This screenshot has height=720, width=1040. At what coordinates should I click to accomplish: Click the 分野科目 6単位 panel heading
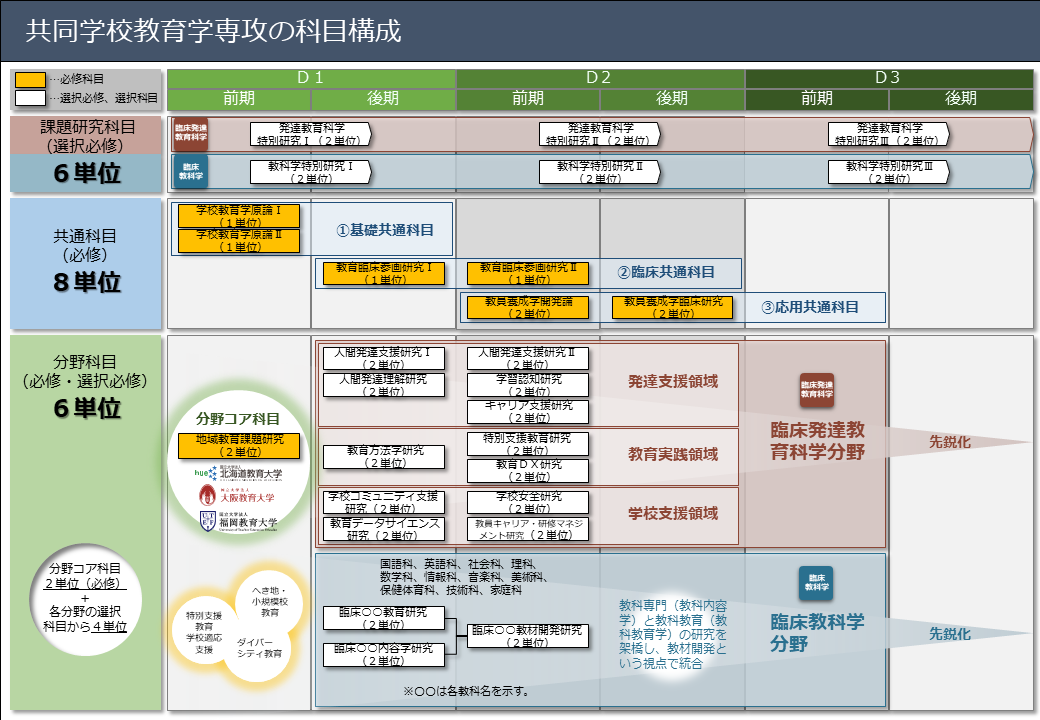coord(86,388)
